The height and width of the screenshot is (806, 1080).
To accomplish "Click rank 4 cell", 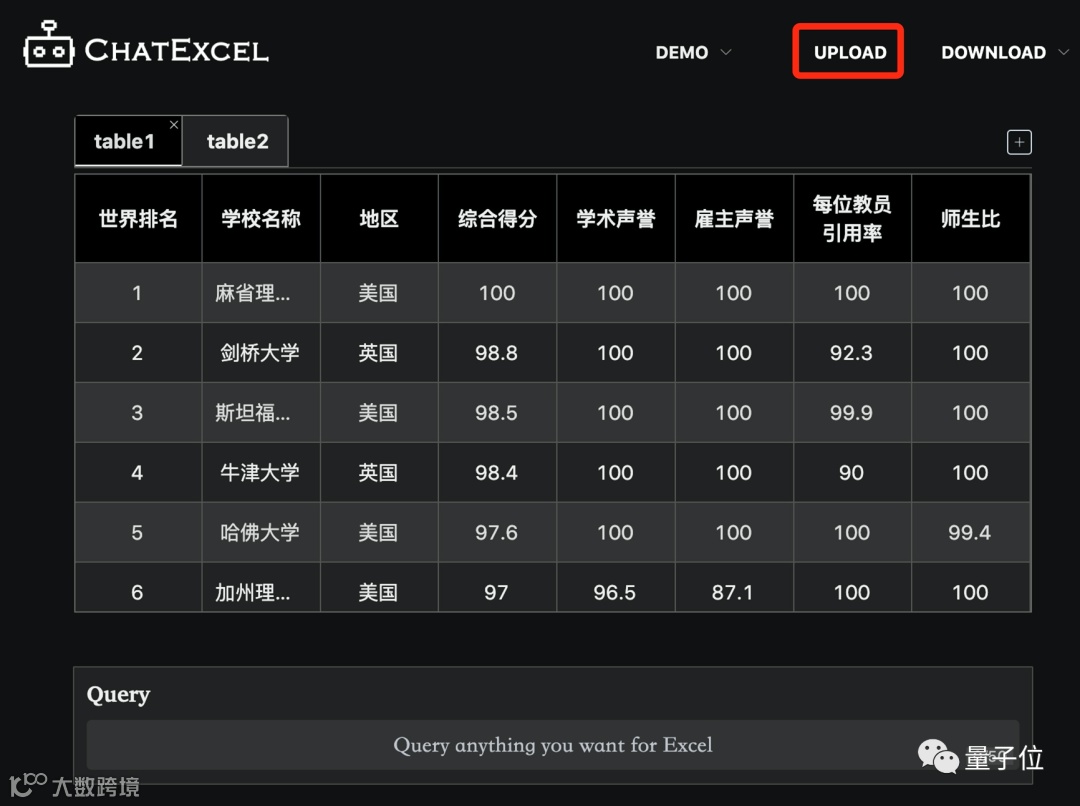I will pyautogui.click(x=138, y=473).
